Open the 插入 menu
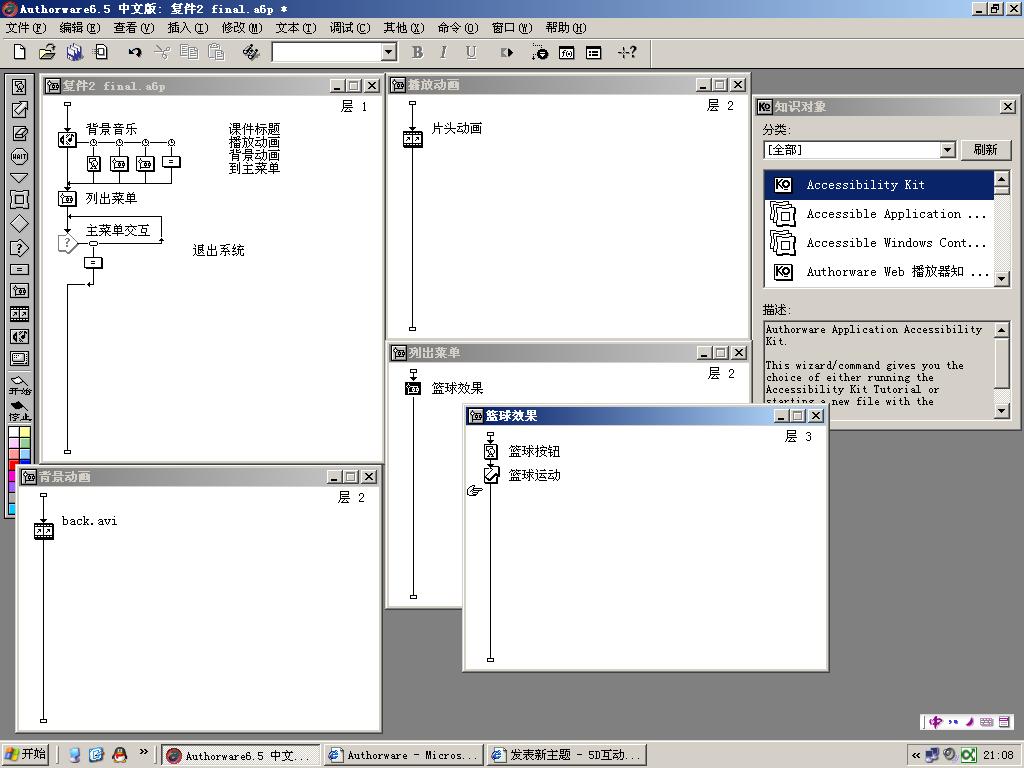Screen dimensions: 1024x768 click(188, 28)
